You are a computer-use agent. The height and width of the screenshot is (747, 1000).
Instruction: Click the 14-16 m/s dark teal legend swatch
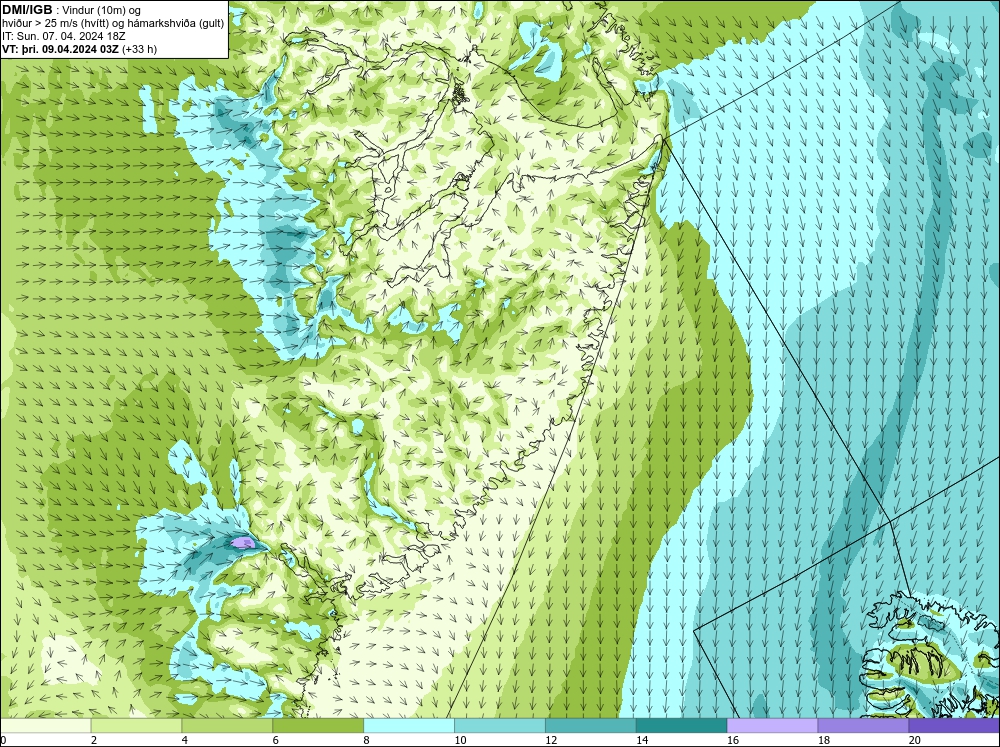click(682, 726)
